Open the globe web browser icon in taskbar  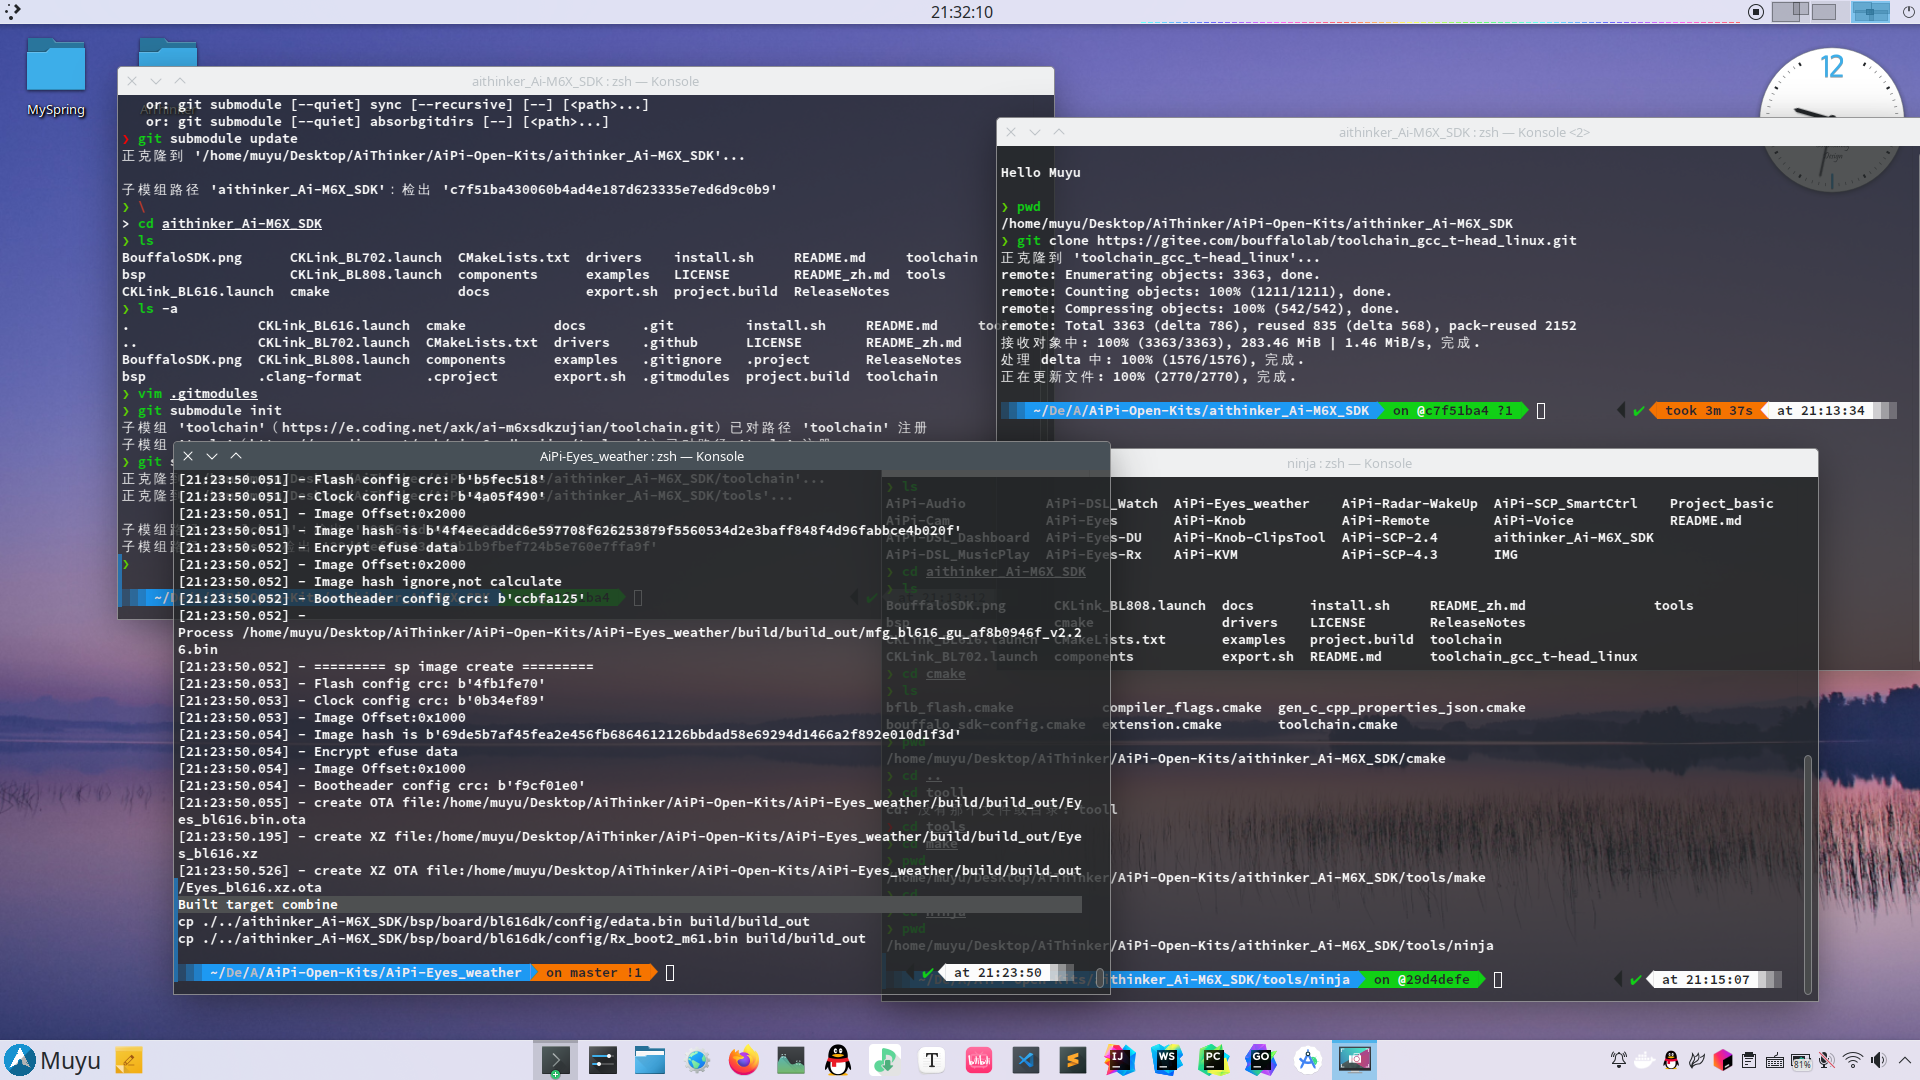(x=697, y=1060)
